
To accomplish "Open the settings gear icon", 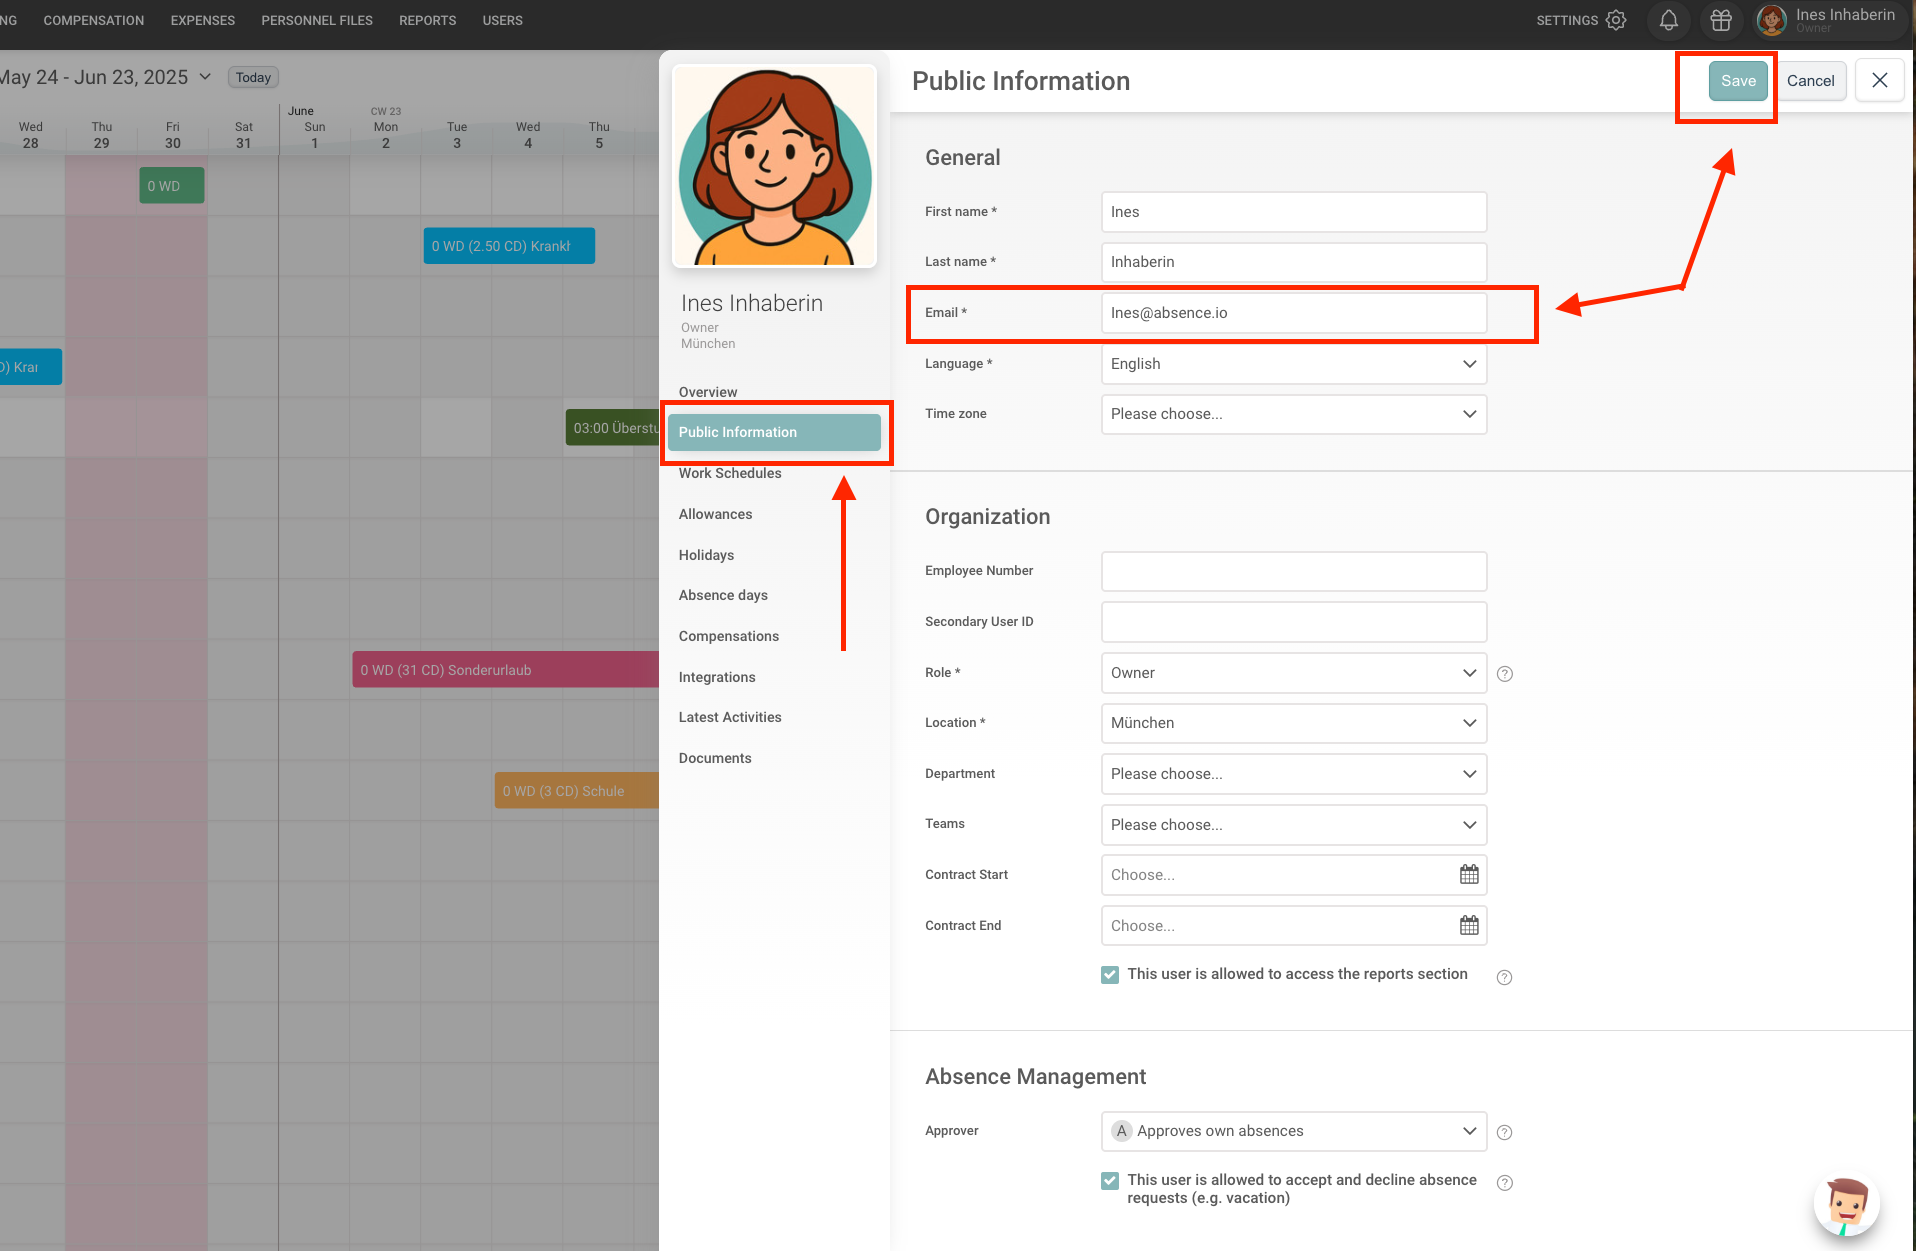I will [1616, 20].
